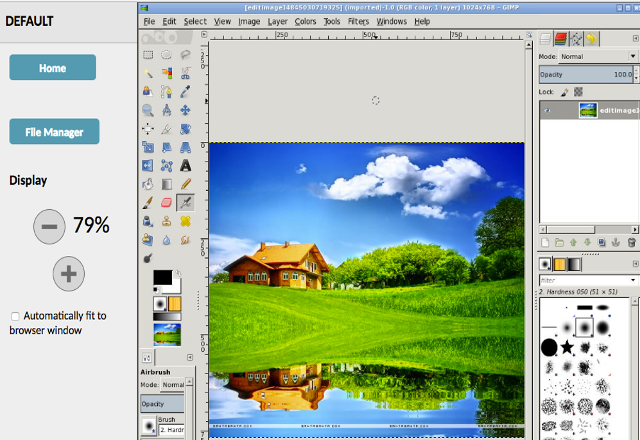Viewport: 640px width, 440px height.
Task: Switch to the Undo History tab
Action: pyautogui.click(x=591, y=39)
